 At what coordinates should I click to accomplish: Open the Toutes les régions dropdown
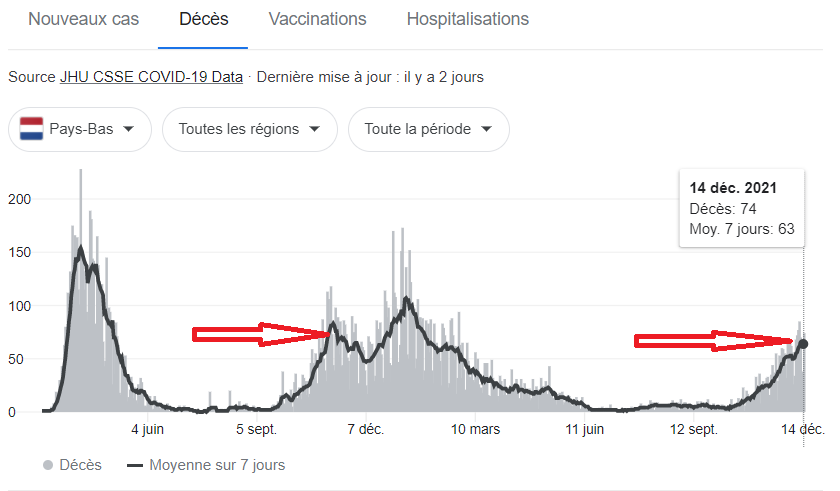(x=249, y=129)
